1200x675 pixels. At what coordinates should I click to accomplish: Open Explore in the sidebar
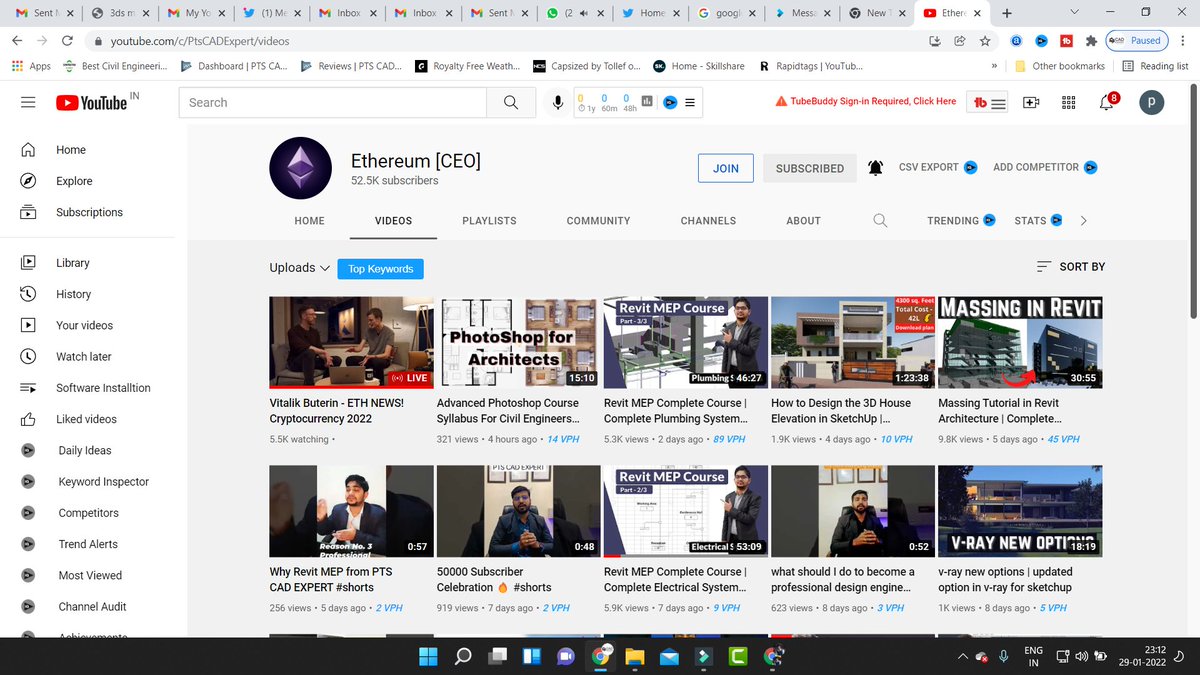click(74, 181)
